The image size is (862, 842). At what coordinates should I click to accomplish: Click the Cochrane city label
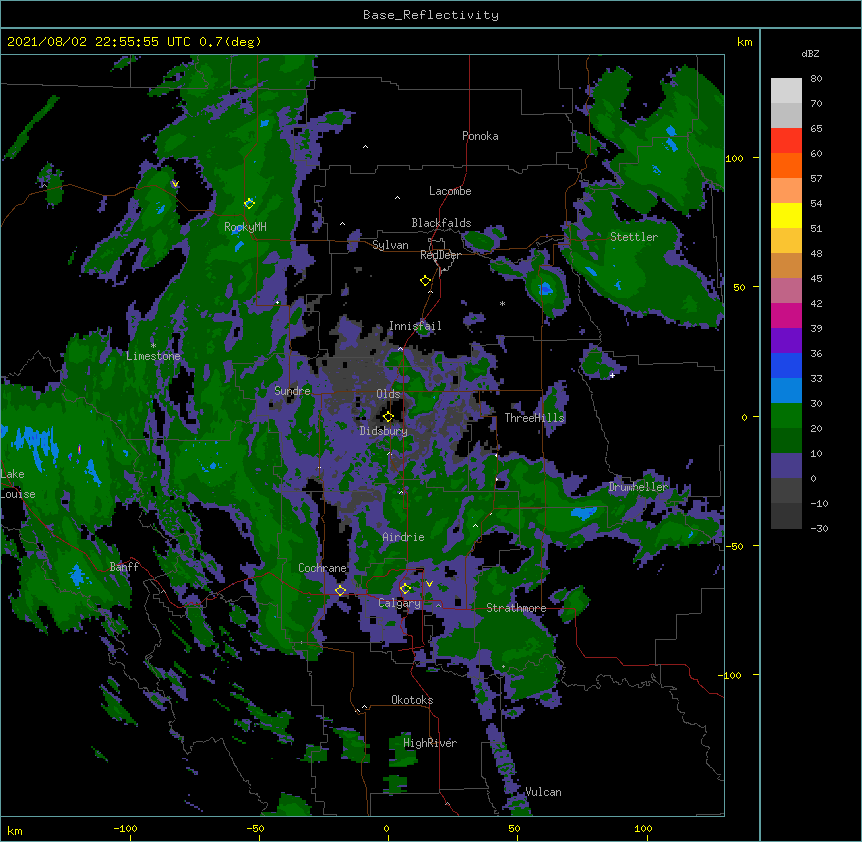coord(322,568)
